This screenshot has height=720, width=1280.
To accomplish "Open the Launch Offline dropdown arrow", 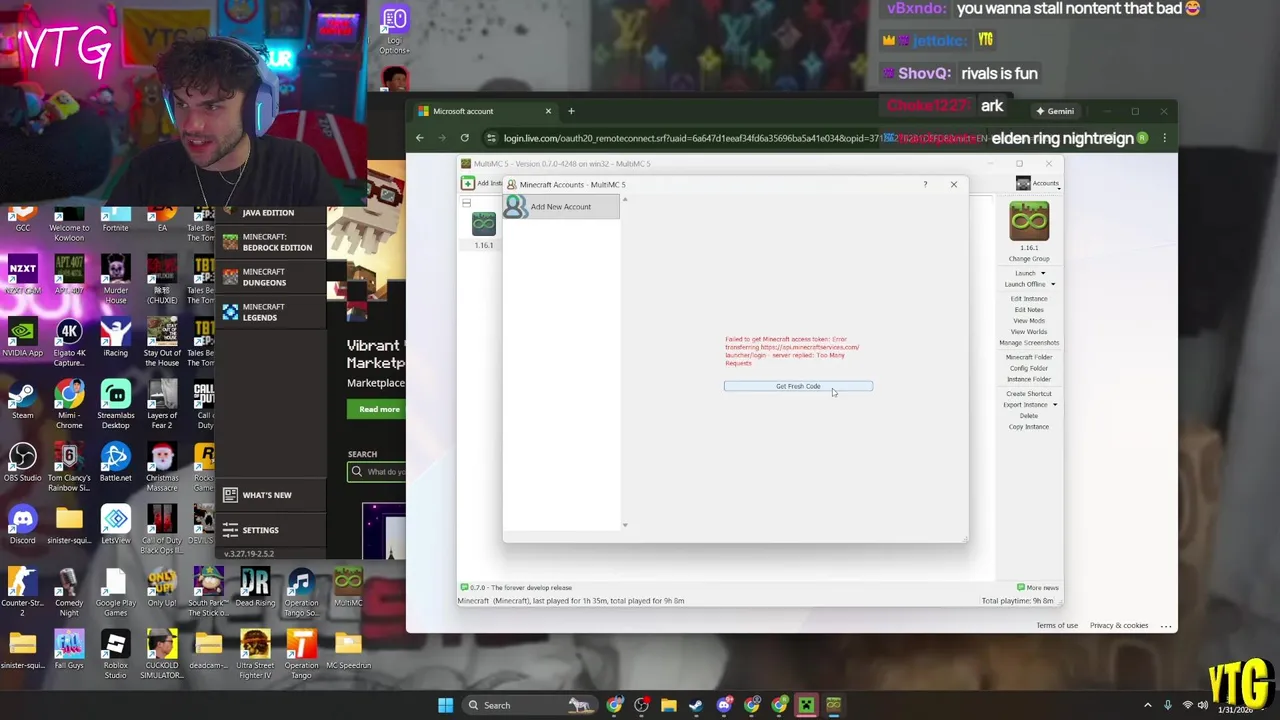I will click(x=1053, y=284).
